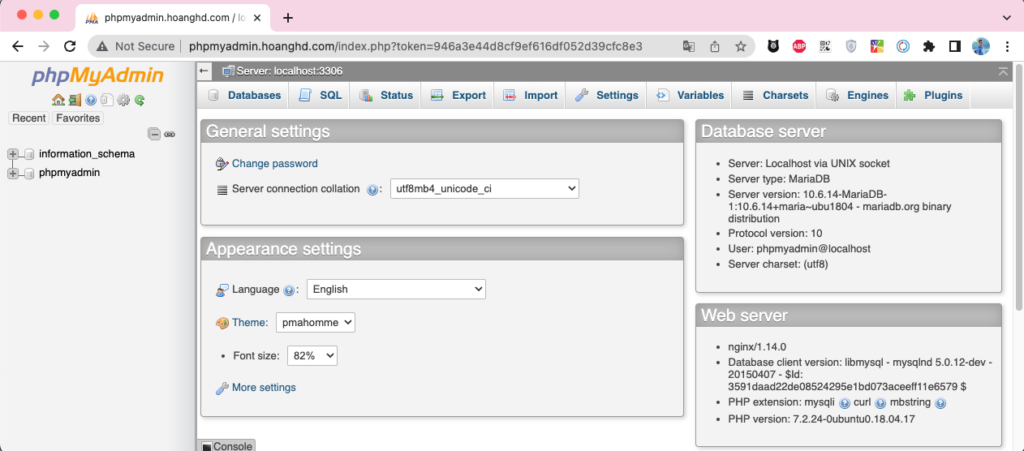The image size is (1024, 451).
Task: Open the Chrome profile avatar
Action: coord(980,46)
